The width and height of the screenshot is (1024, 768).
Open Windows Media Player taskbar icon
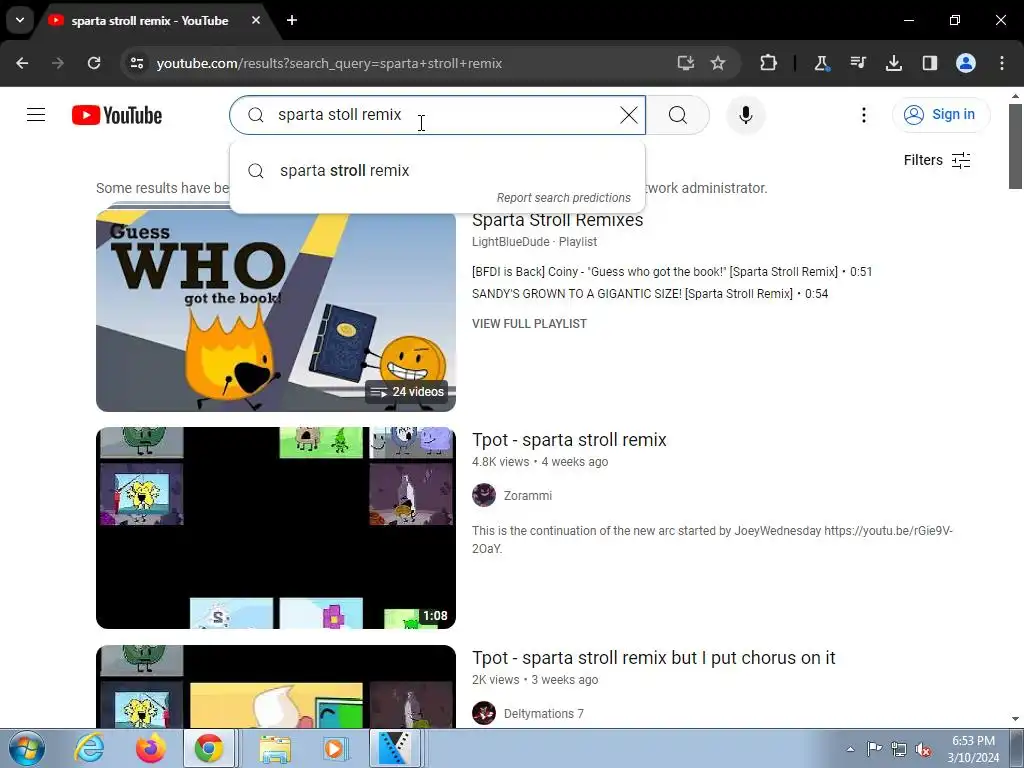(x=336, y=748)
